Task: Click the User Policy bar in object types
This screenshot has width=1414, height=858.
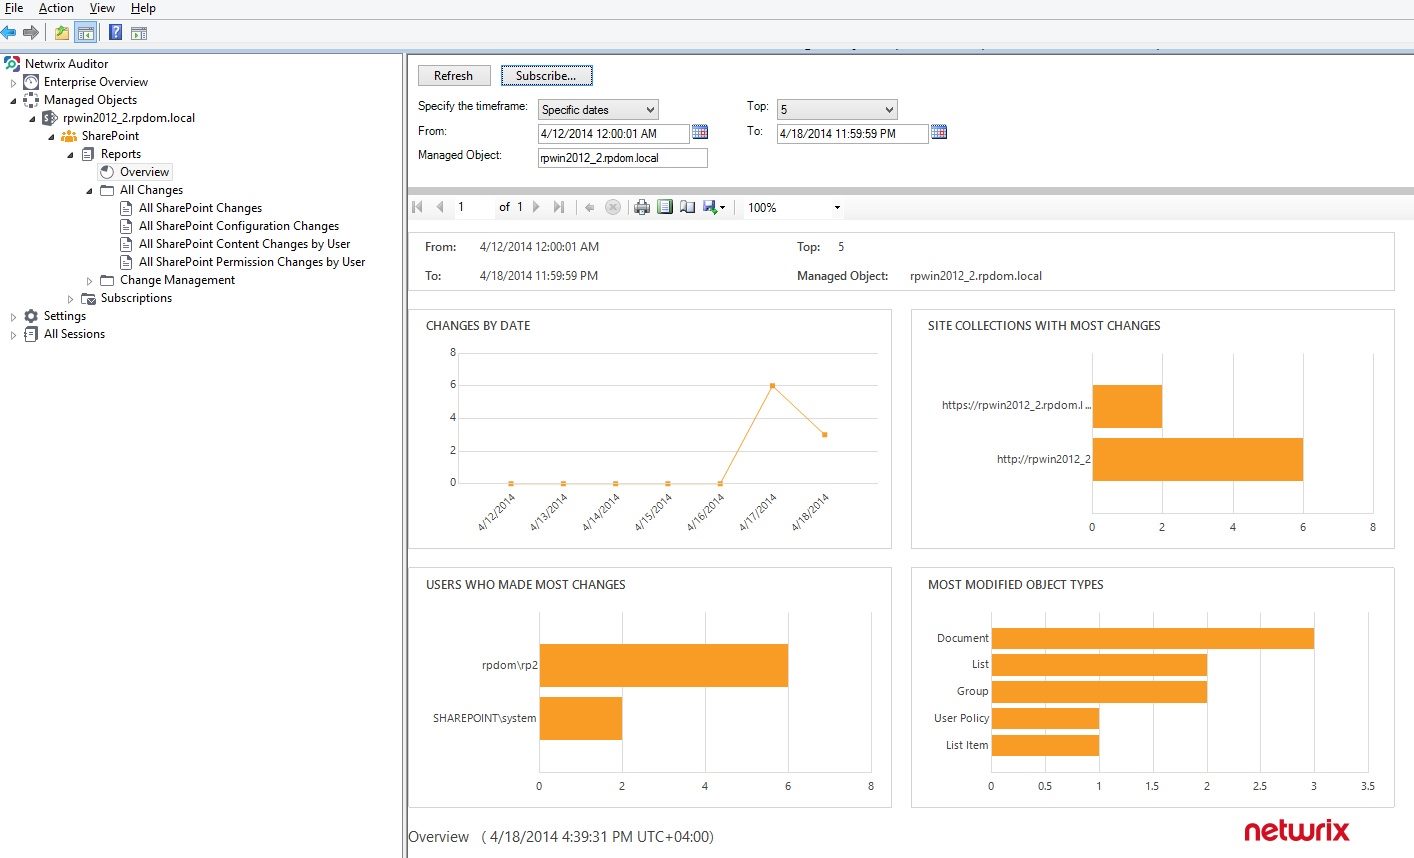Action: click(x=1045, y=718)
